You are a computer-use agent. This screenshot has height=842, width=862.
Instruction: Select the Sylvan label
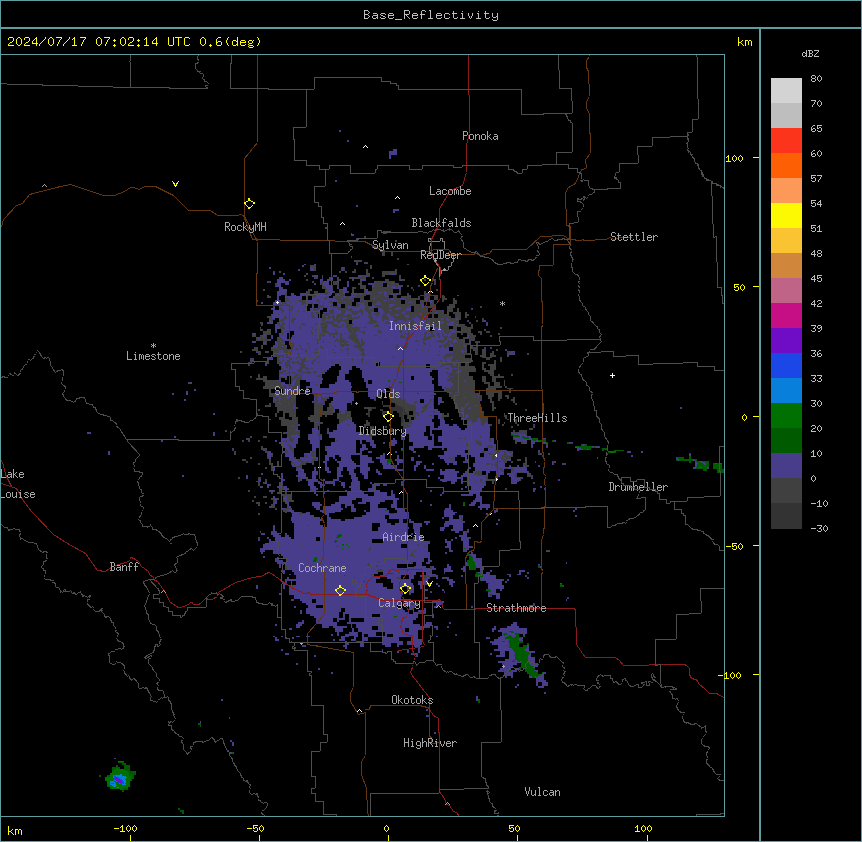(390, 245)
